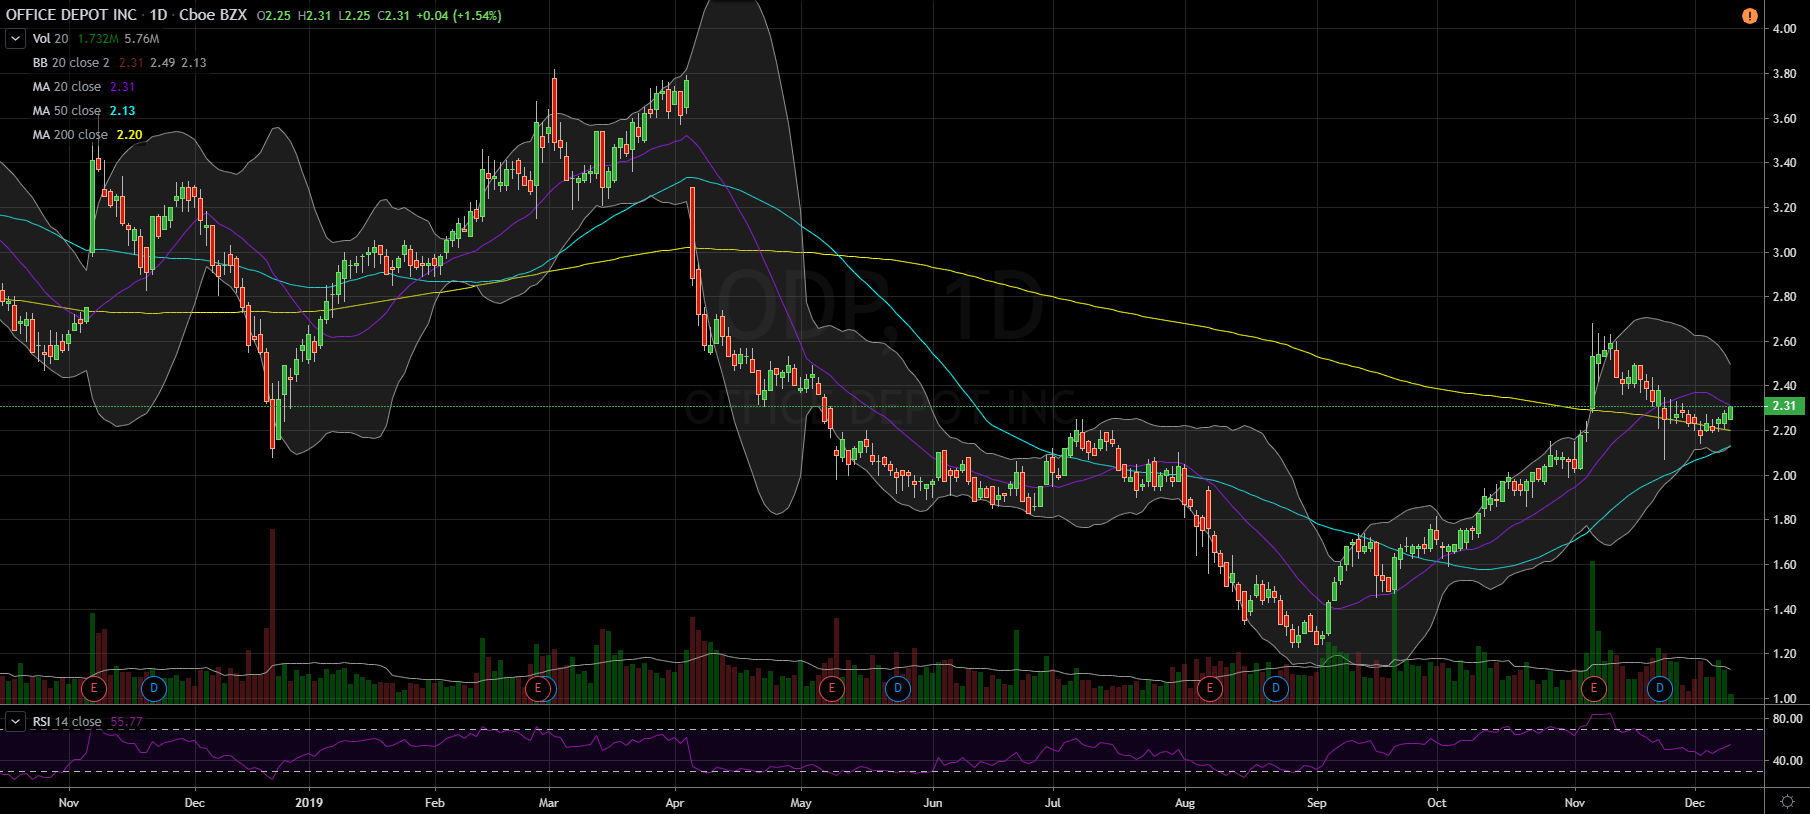Click the RSI 14 close indicator label
Image resolution: width=1810 pixels, height=814 pixels.
(67, 722)
